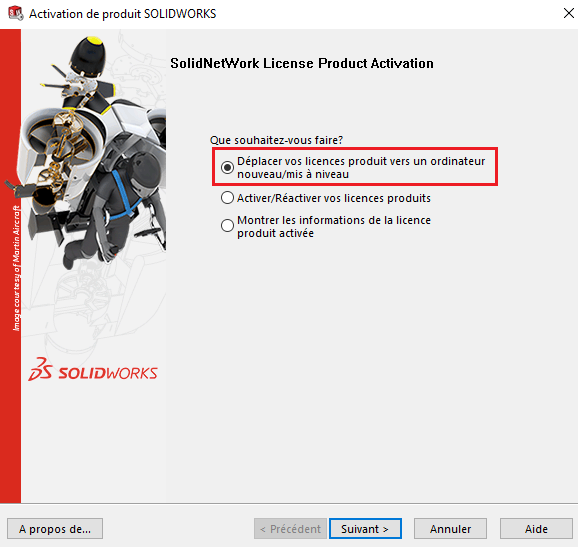Select Montrer les informations de la licence option

click(227, 226)
